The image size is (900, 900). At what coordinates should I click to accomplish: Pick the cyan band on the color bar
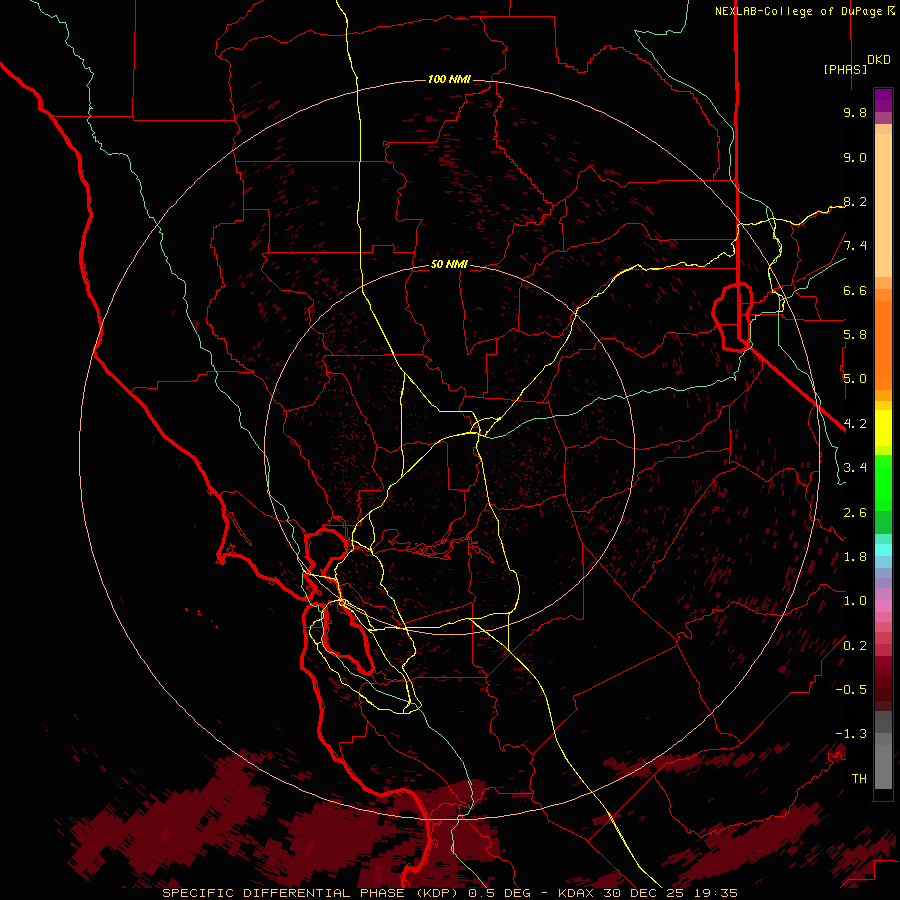pos(883,550)
